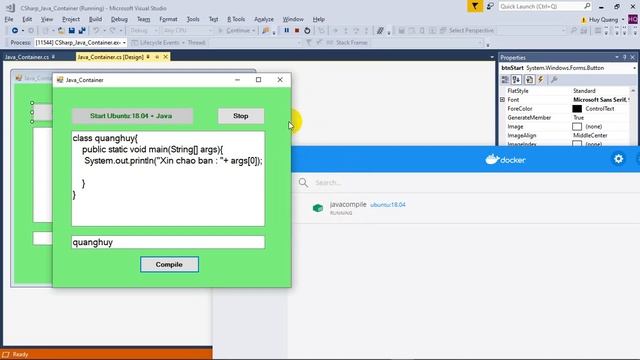
Task: Click the account warning triangle icon
Action: tap(584, 20)
